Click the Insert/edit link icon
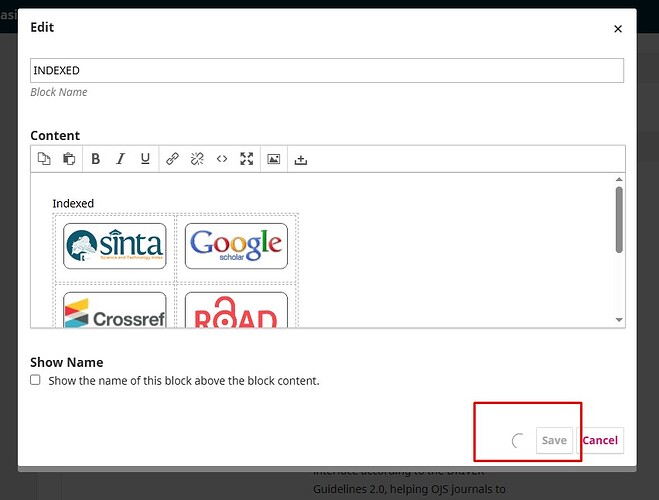 (172, 159)
